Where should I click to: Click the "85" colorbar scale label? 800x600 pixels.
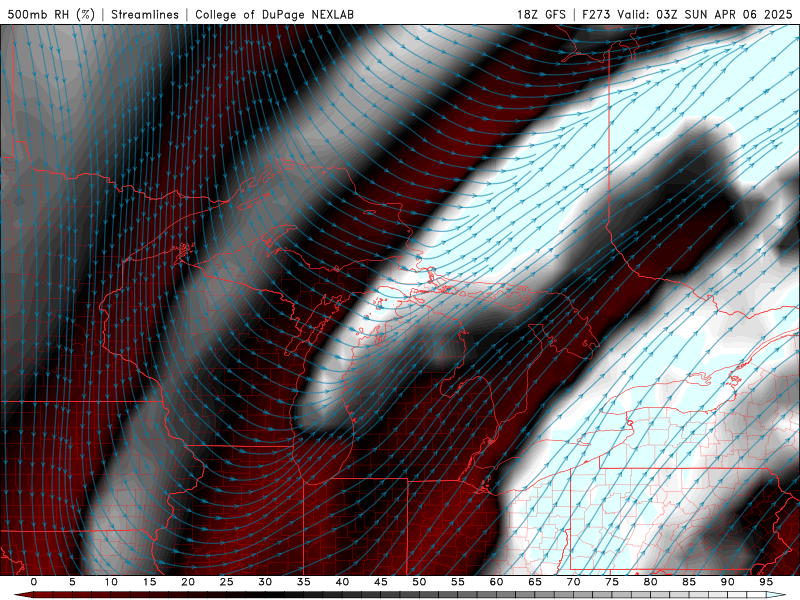coord(689,582)
